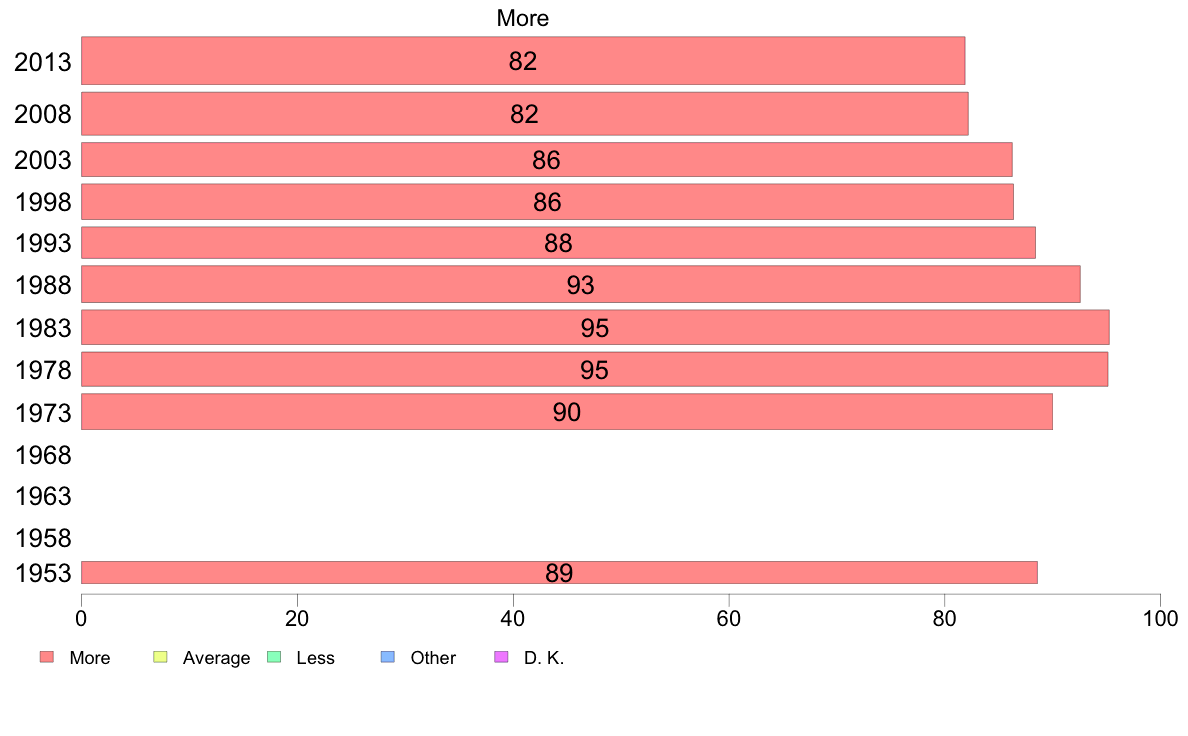Select the 2013 bar showing 82

(x=523, y=61)
